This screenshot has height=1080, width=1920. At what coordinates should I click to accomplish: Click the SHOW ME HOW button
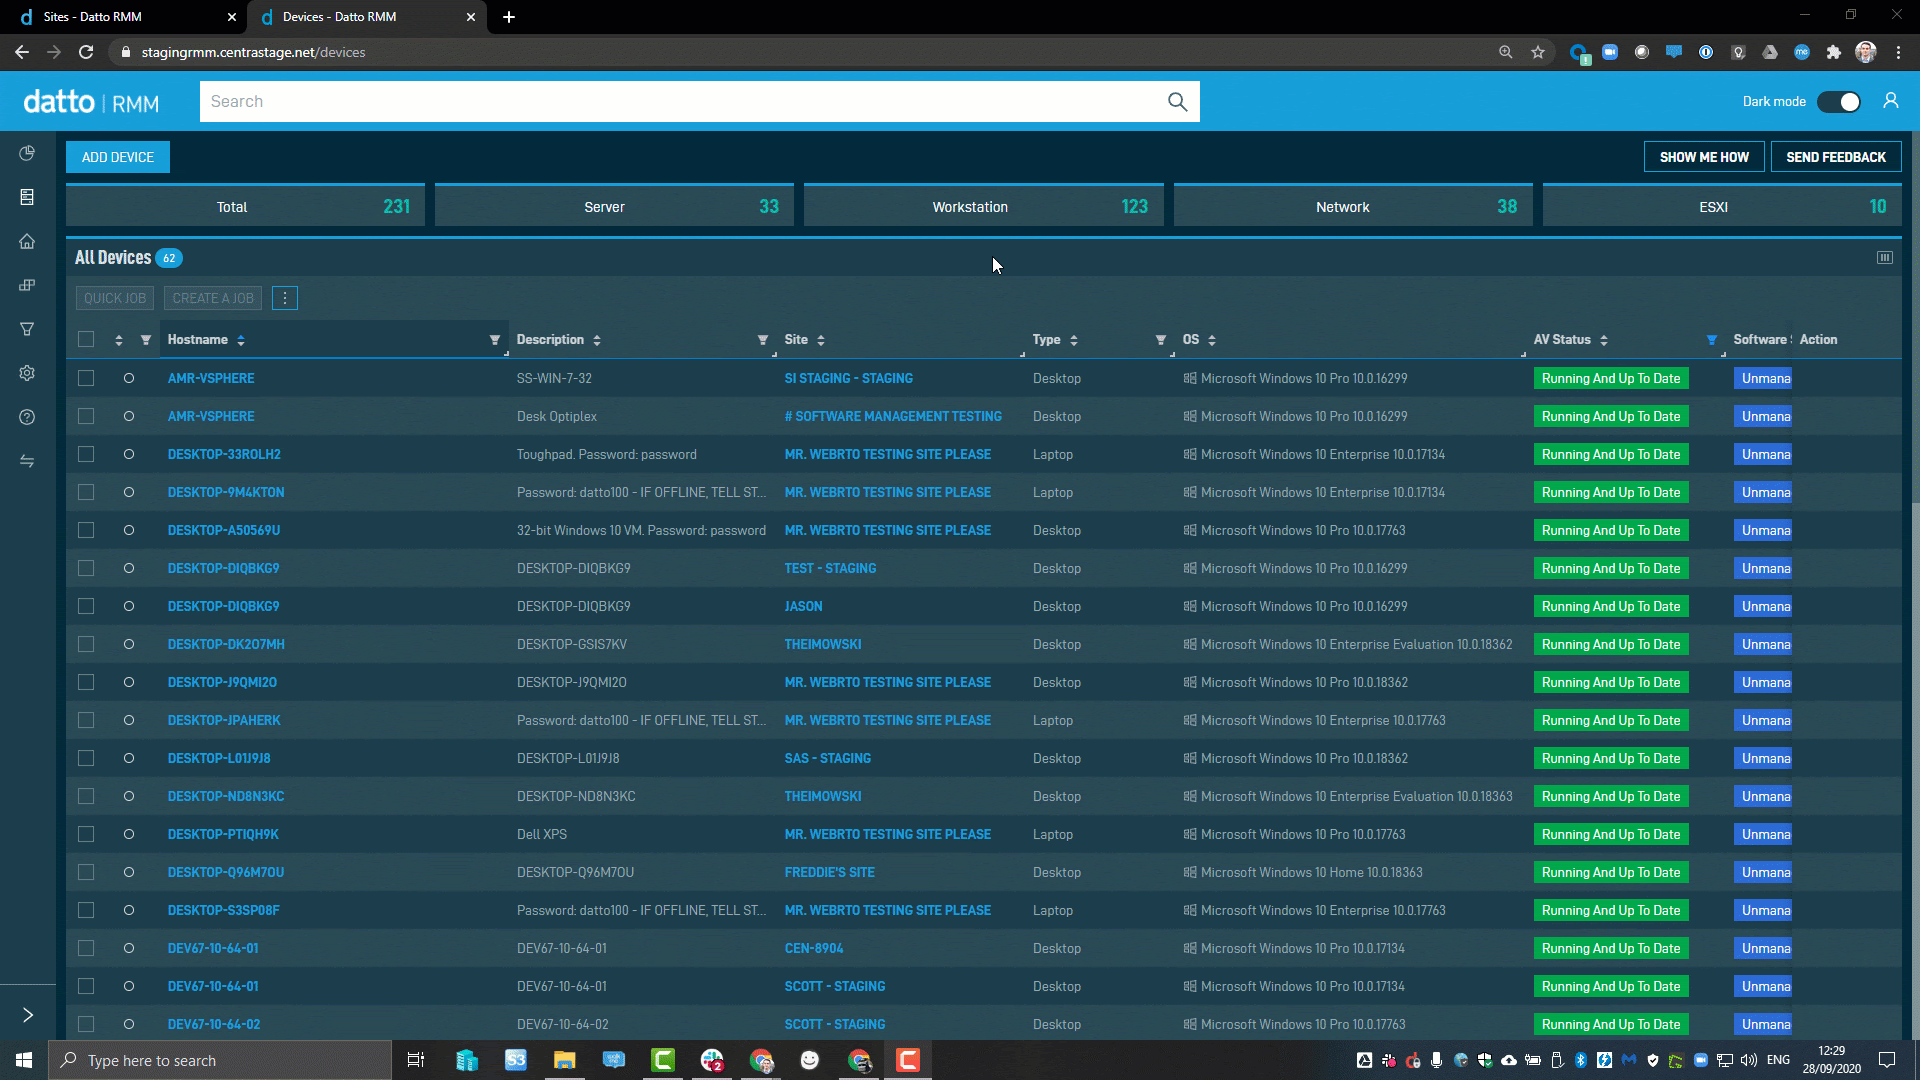pos(1704,157)
